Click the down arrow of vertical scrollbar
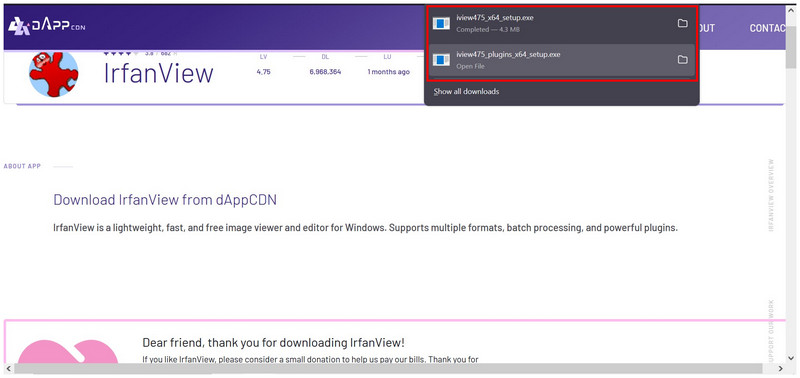Viewport: 800px width, 378px height. [790, 357]
